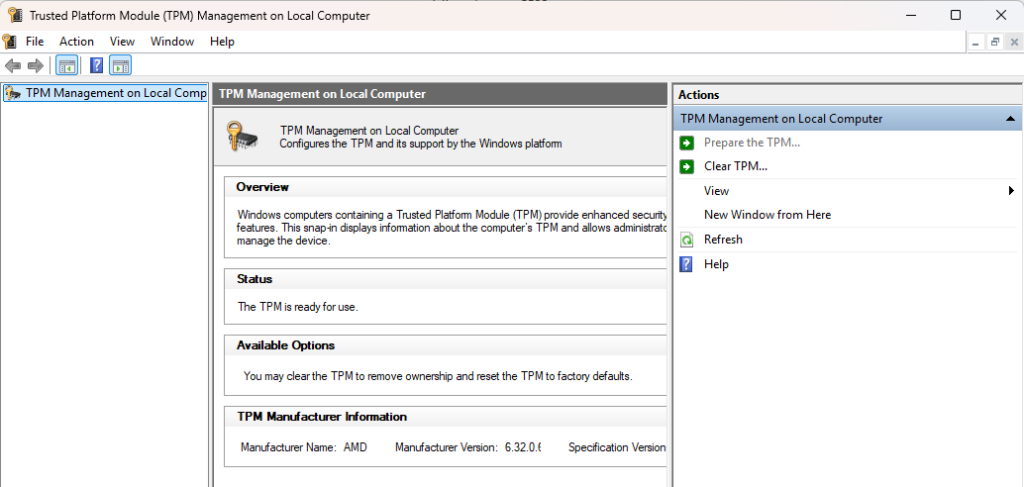The width and height of the screenshot is (1024, 487).
Task: Click 'Configures the TPM and its support' subtitle
Action: pyautogui.click(x=421, y=143)
